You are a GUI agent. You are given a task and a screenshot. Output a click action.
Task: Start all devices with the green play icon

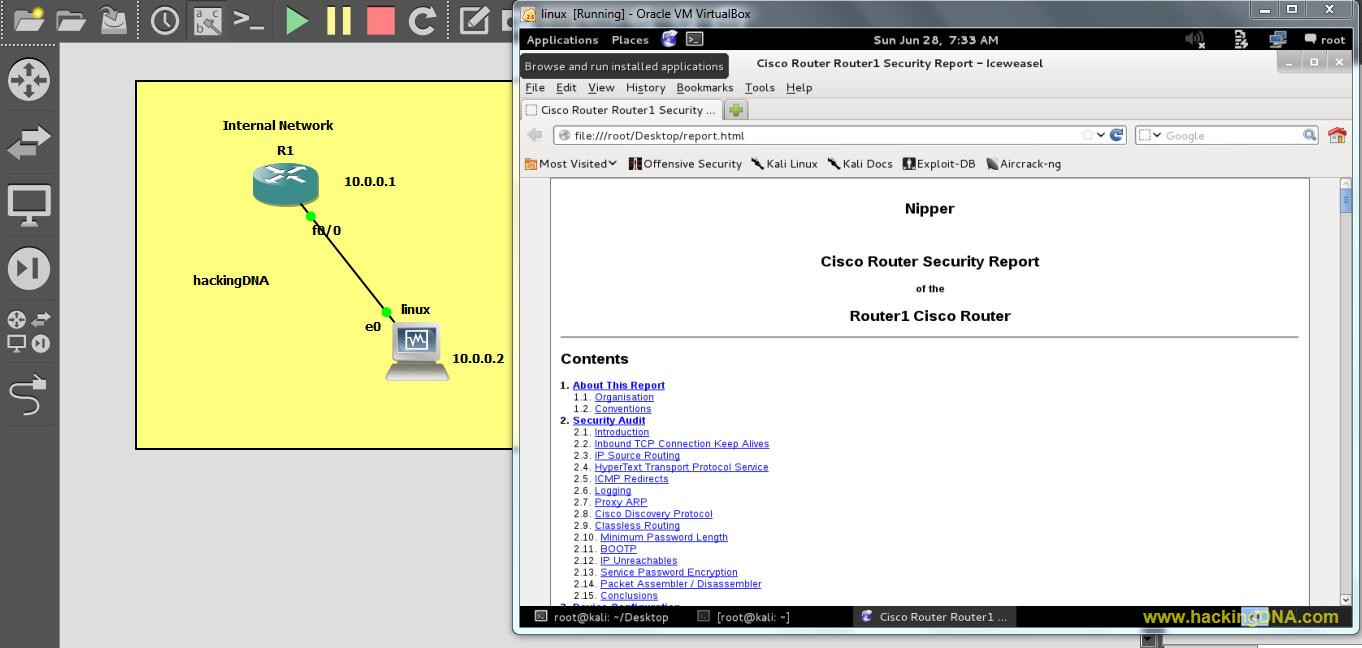coord(296,20)
